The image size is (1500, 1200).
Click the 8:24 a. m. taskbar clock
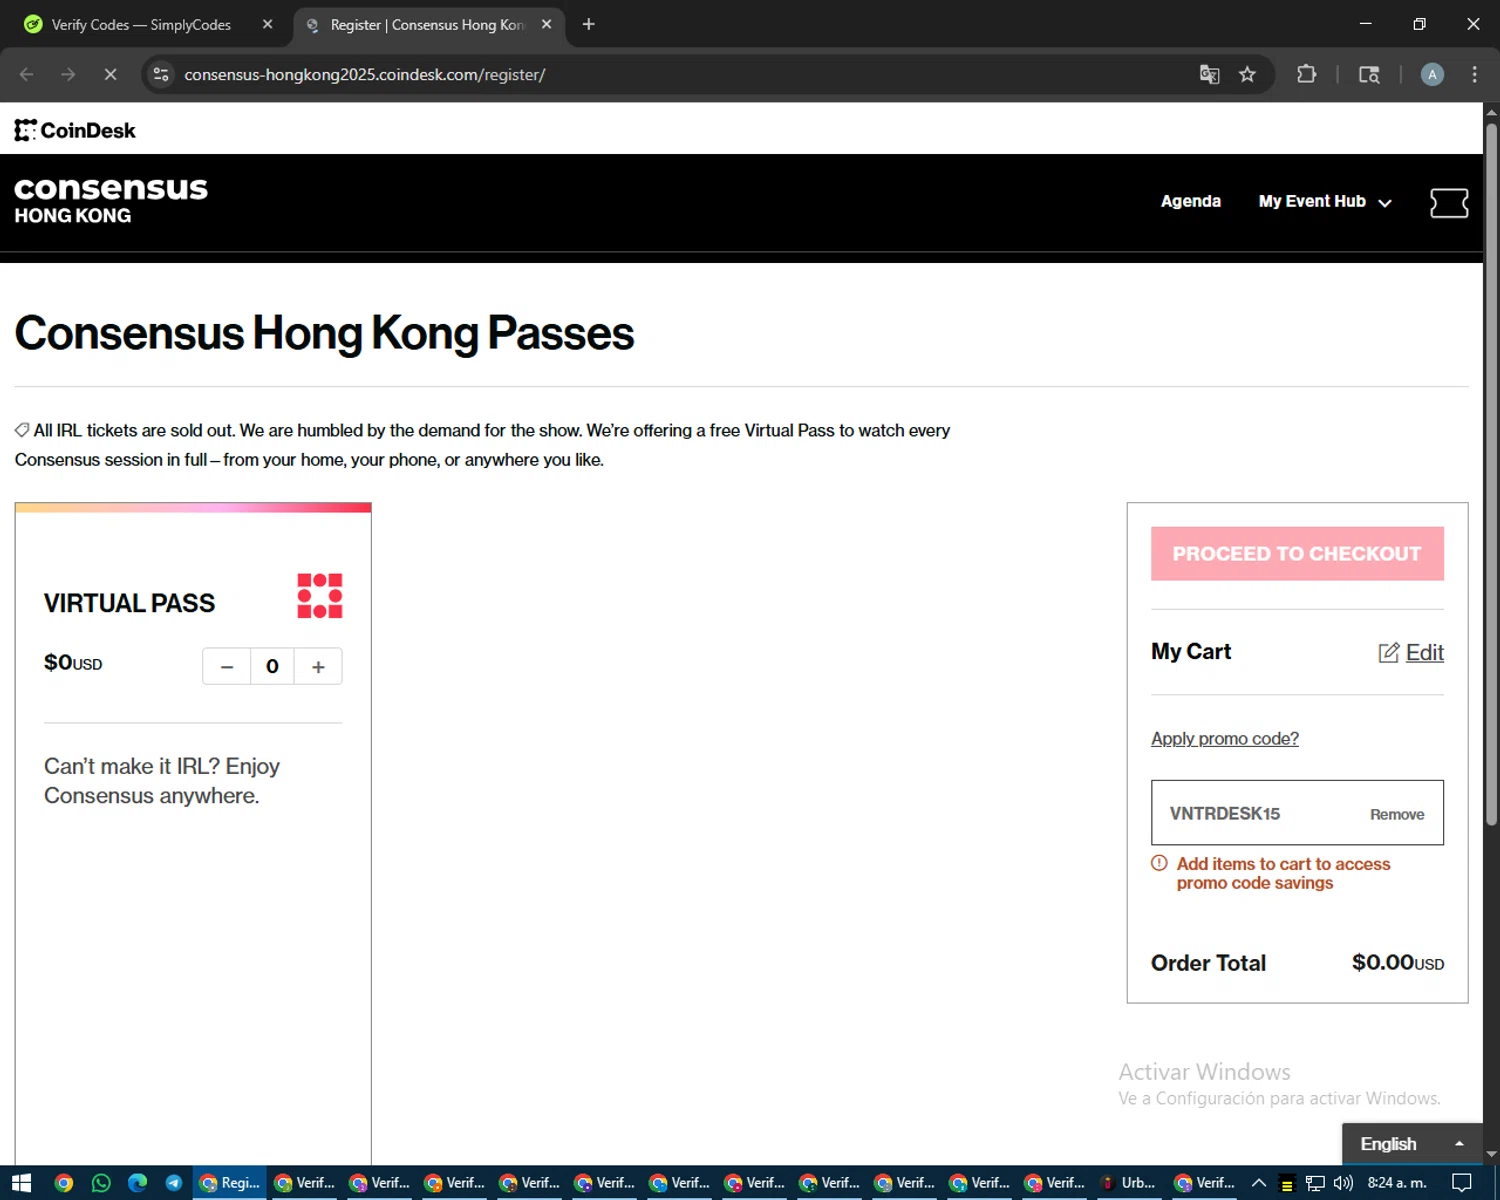click(1397, 1183)
